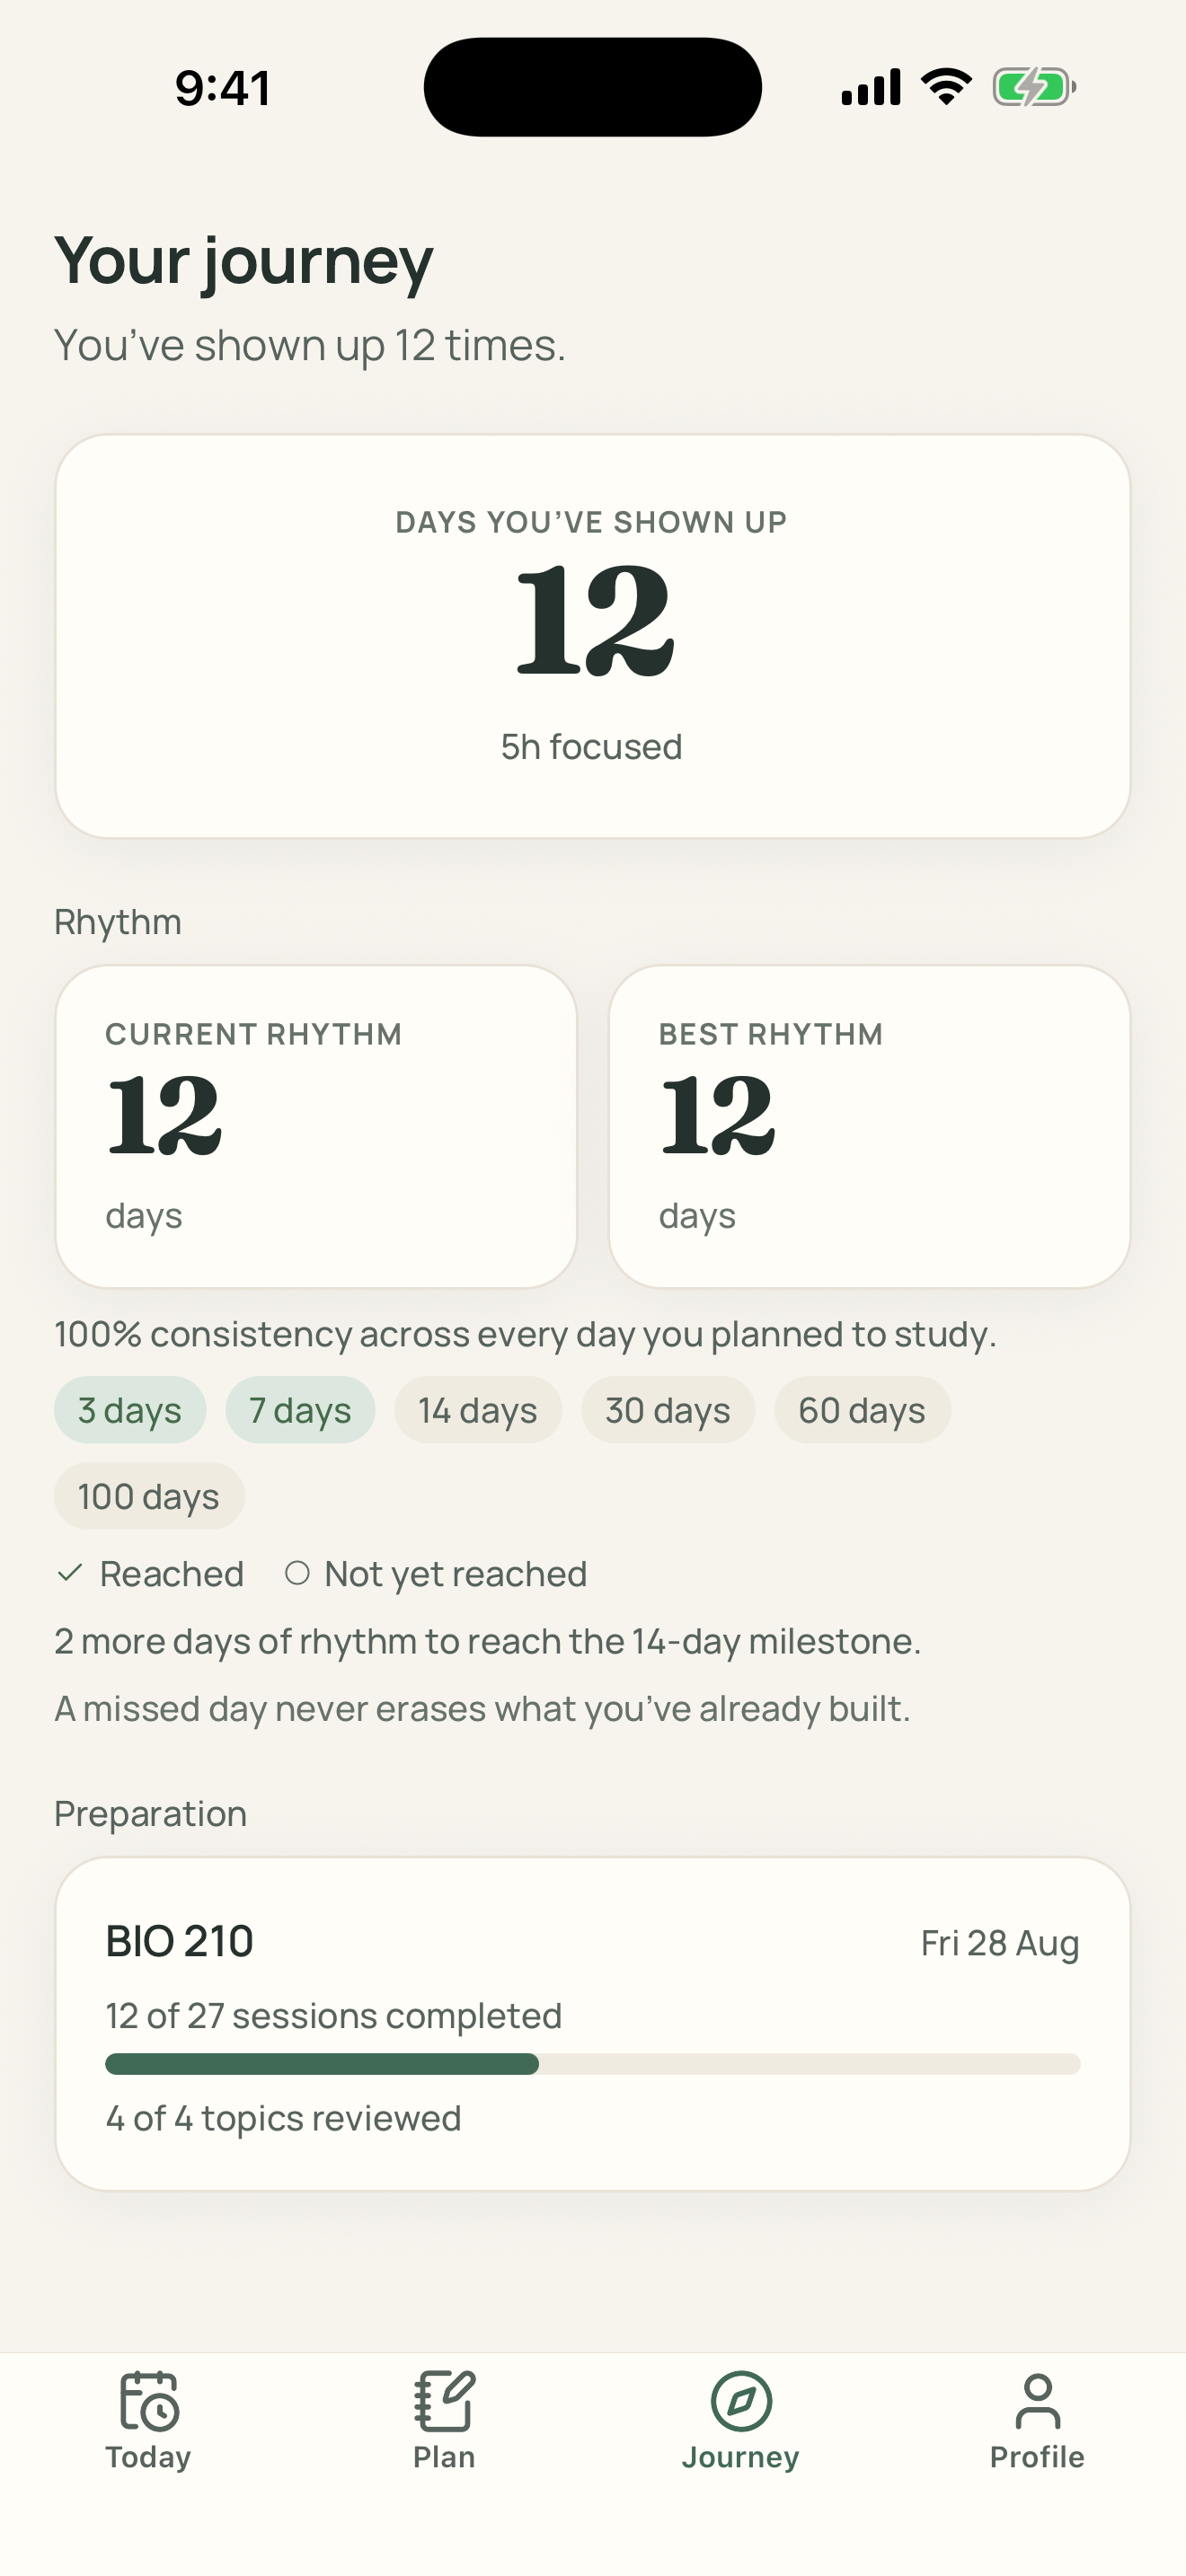This screenshot has height=2576, width=1186.
Task: Open the Profile person icon
Action: point(1037,2400)
